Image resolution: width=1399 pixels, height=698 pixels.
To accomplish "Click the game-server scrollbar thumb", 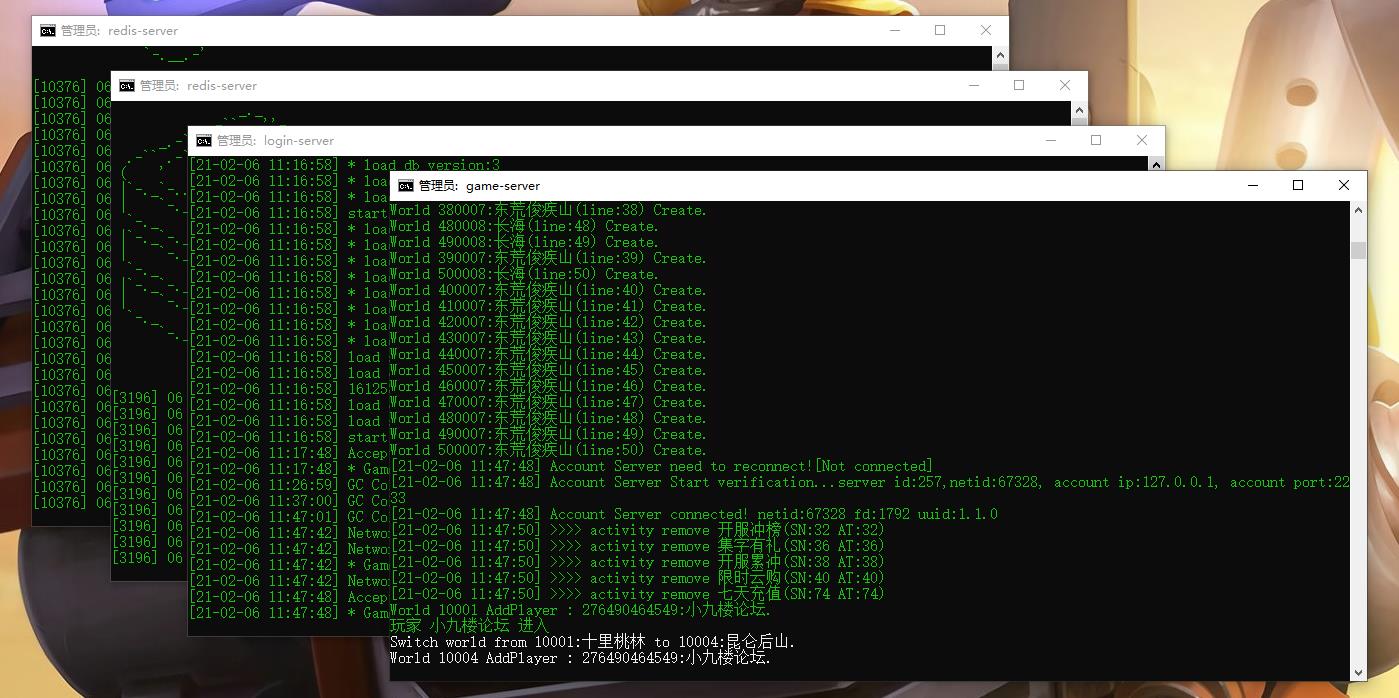I will (x=1358, y=250).
